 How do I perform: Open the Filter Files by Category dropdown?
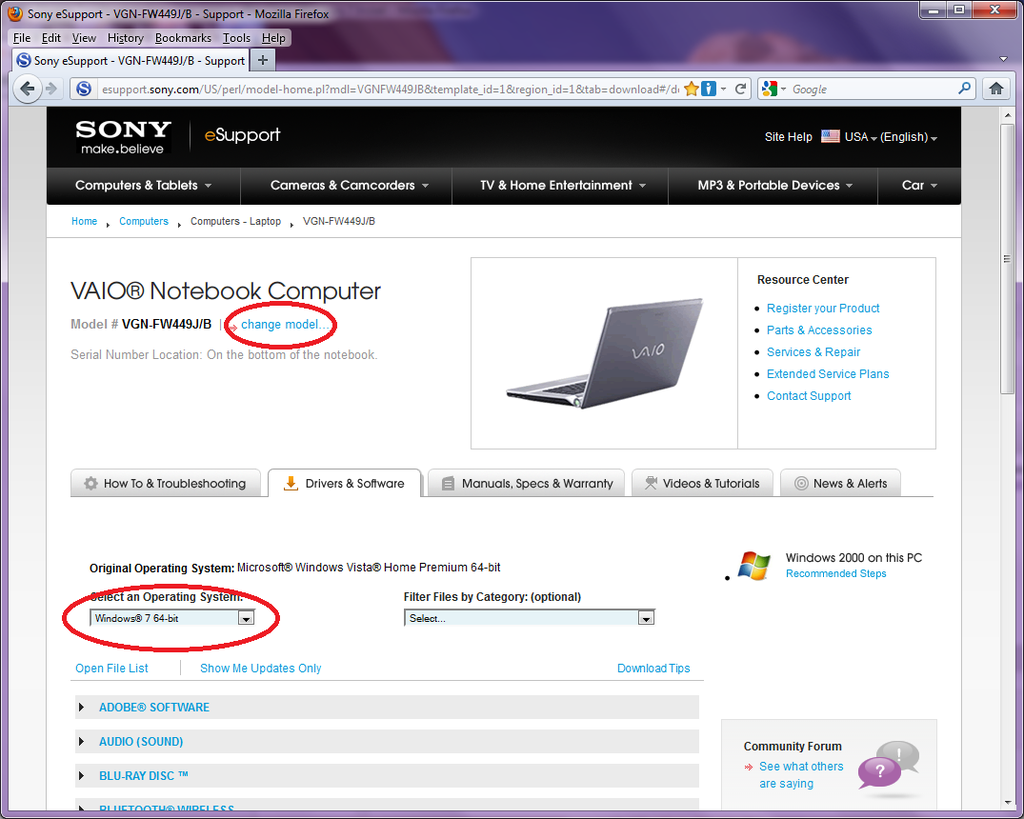coord(529,618)
